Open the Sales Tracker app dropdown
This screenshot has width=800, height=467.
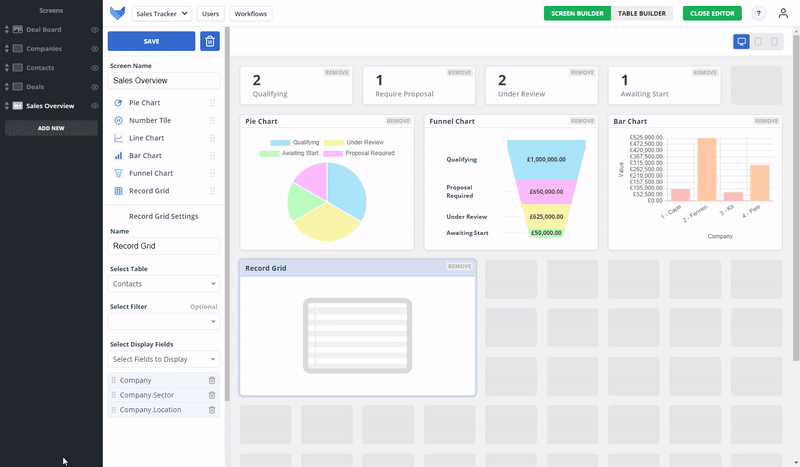tap(162, 14)
